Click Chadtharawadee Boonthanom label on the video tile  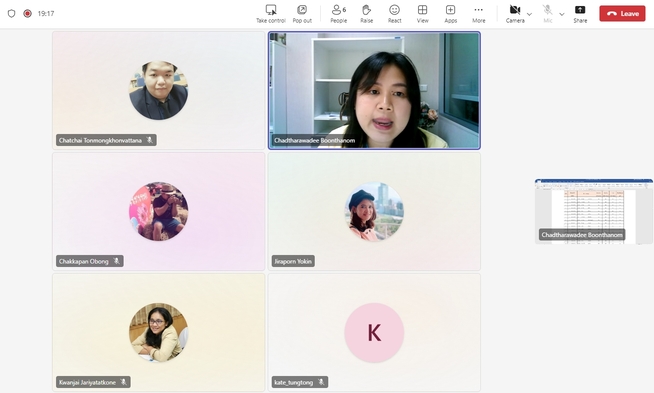click(314, 140)
